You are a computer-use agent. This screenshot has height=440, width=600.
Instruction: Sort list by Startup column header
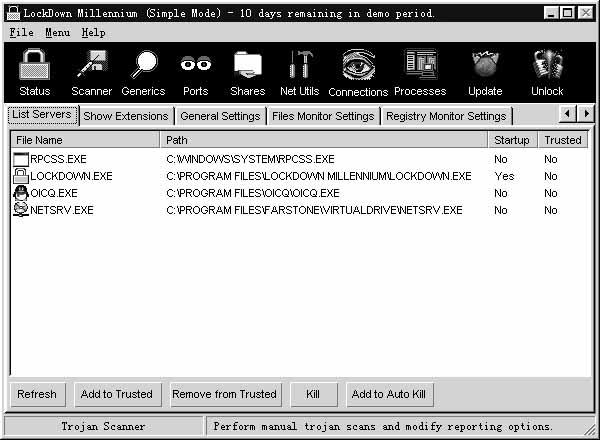coord(512,140)
